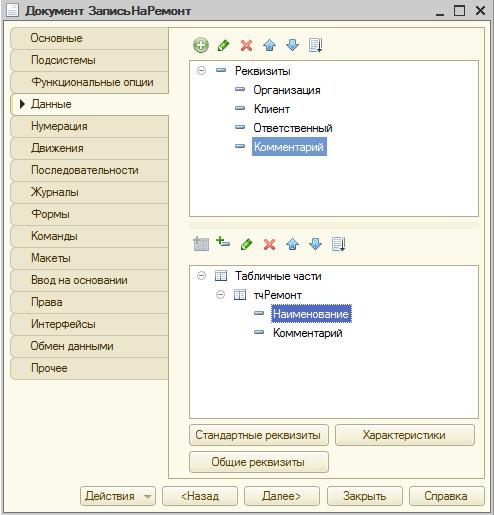This screenshot has width=494, height=515.
Task: Click the sort list icon in upper toolbar
Action: [x=315, y=45]
